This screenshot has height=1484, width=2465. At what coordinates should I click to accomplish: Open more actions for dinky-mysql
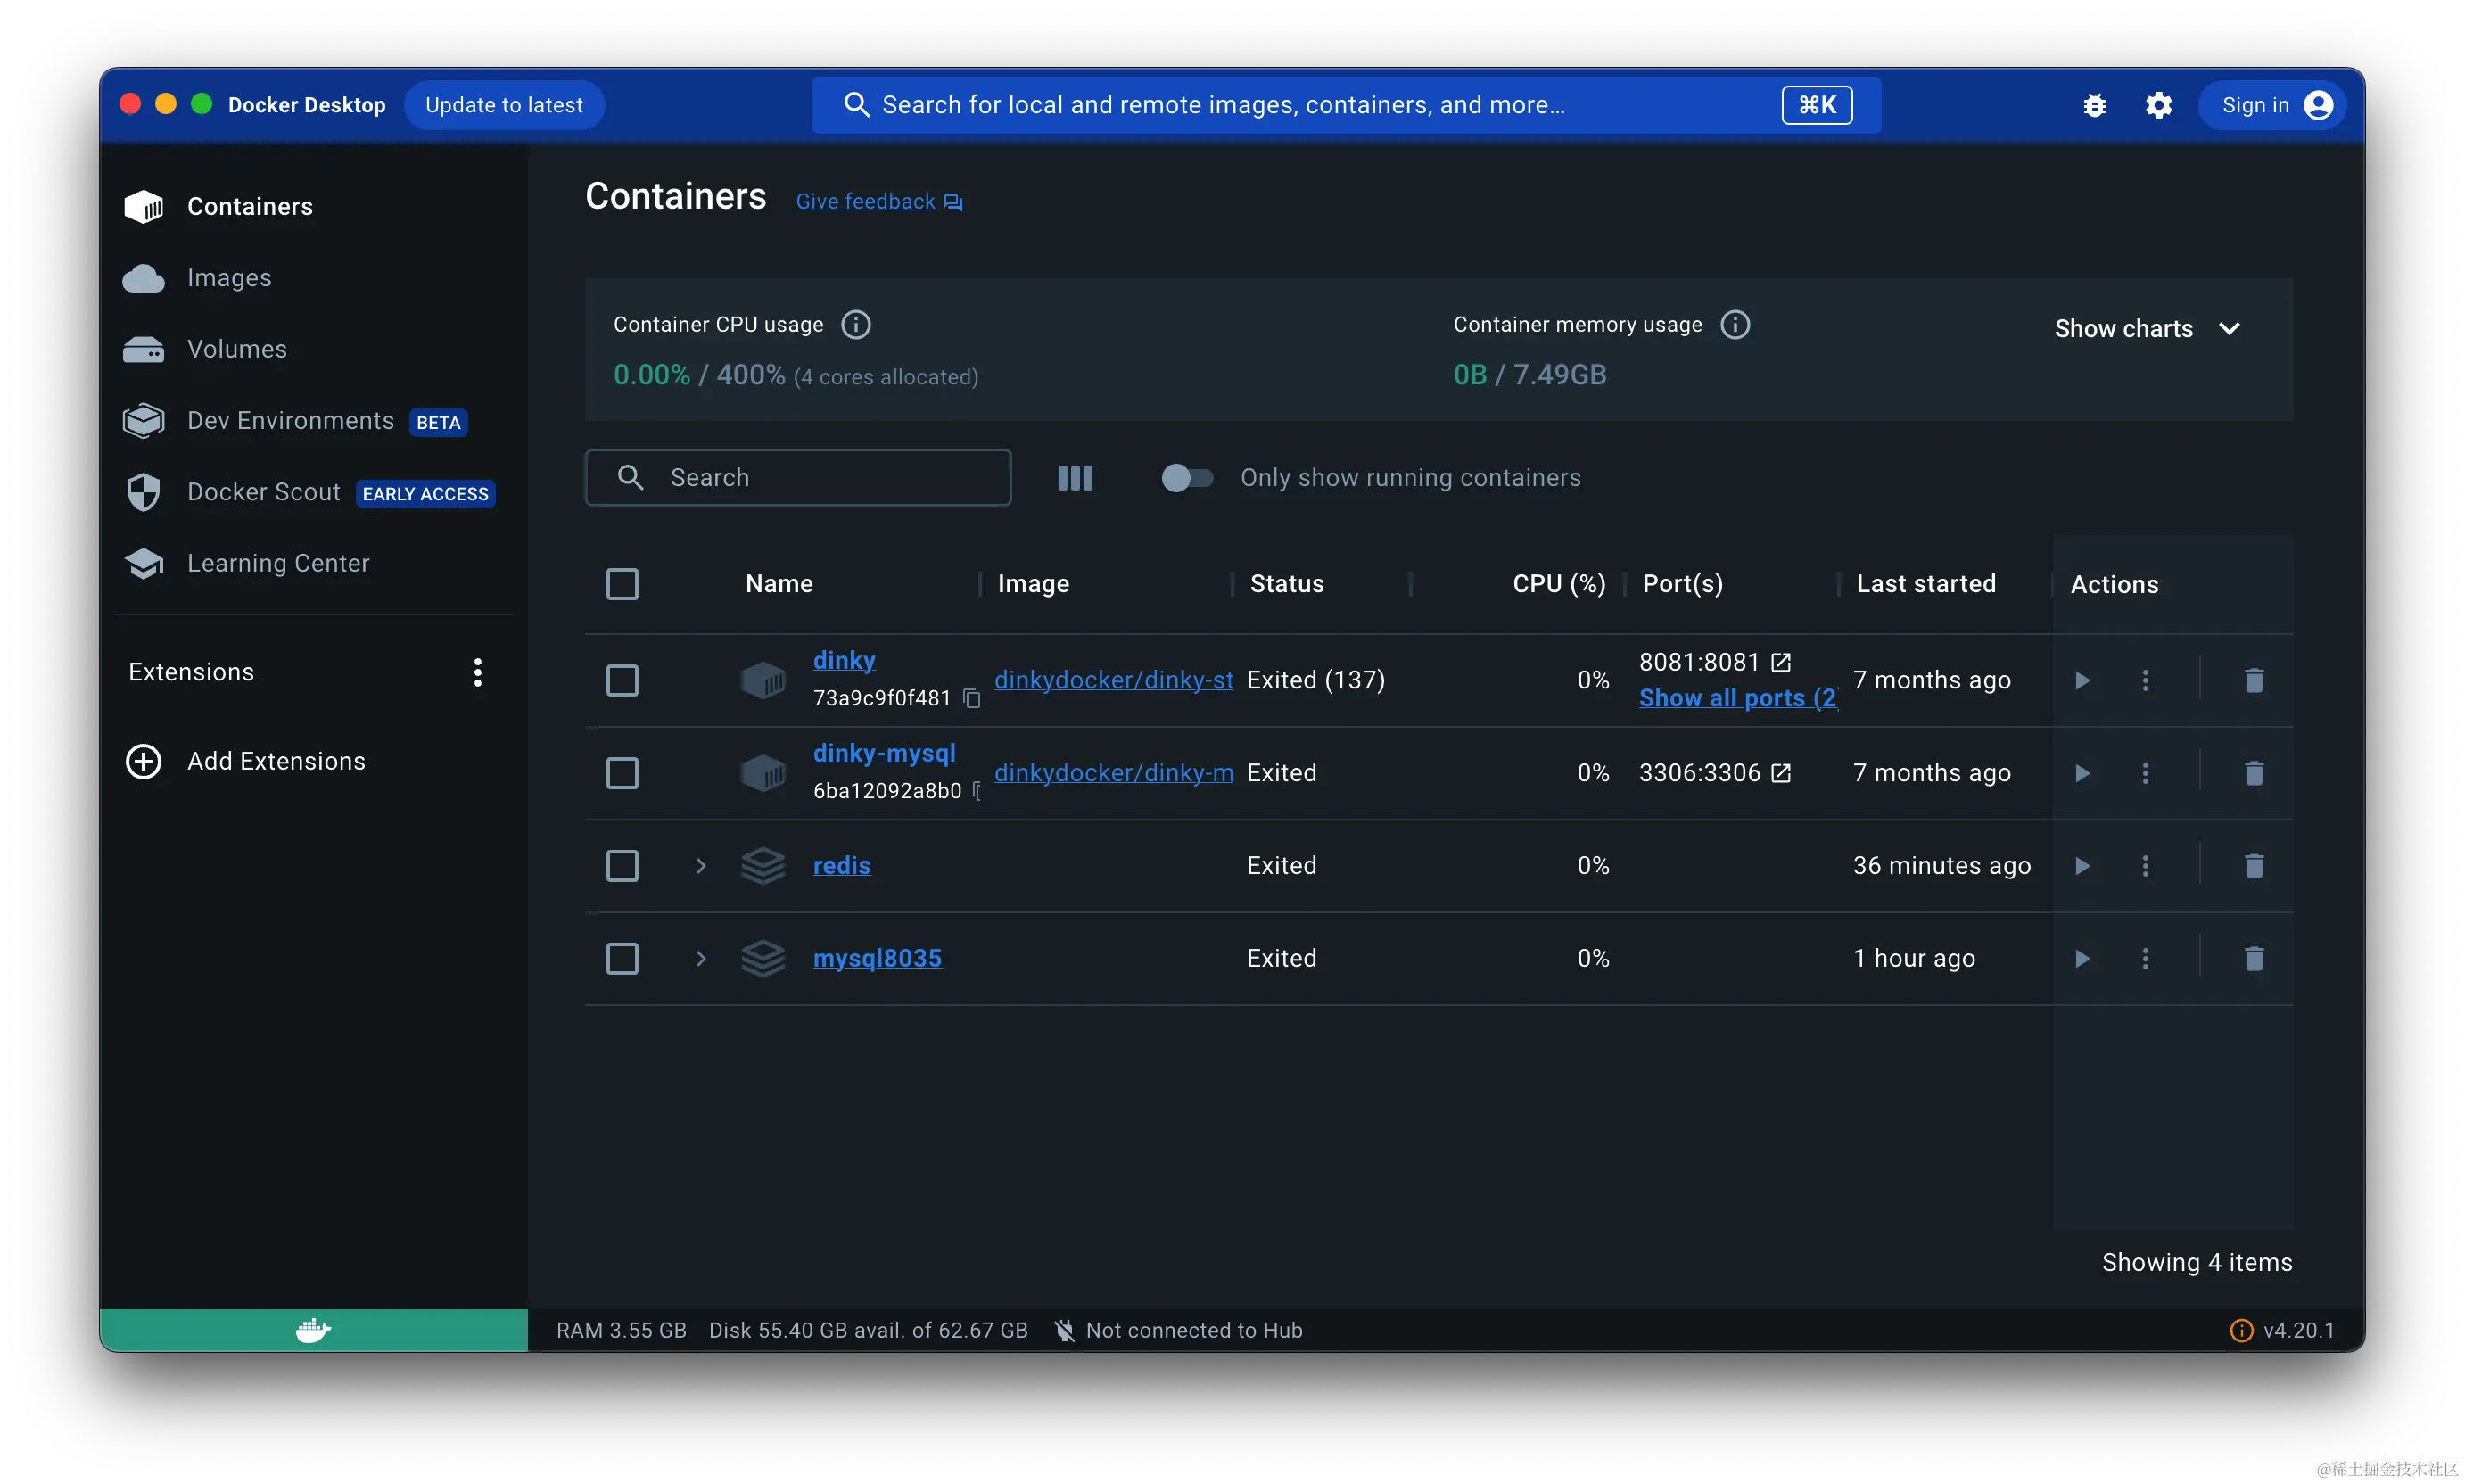(x=2145, y=773)
